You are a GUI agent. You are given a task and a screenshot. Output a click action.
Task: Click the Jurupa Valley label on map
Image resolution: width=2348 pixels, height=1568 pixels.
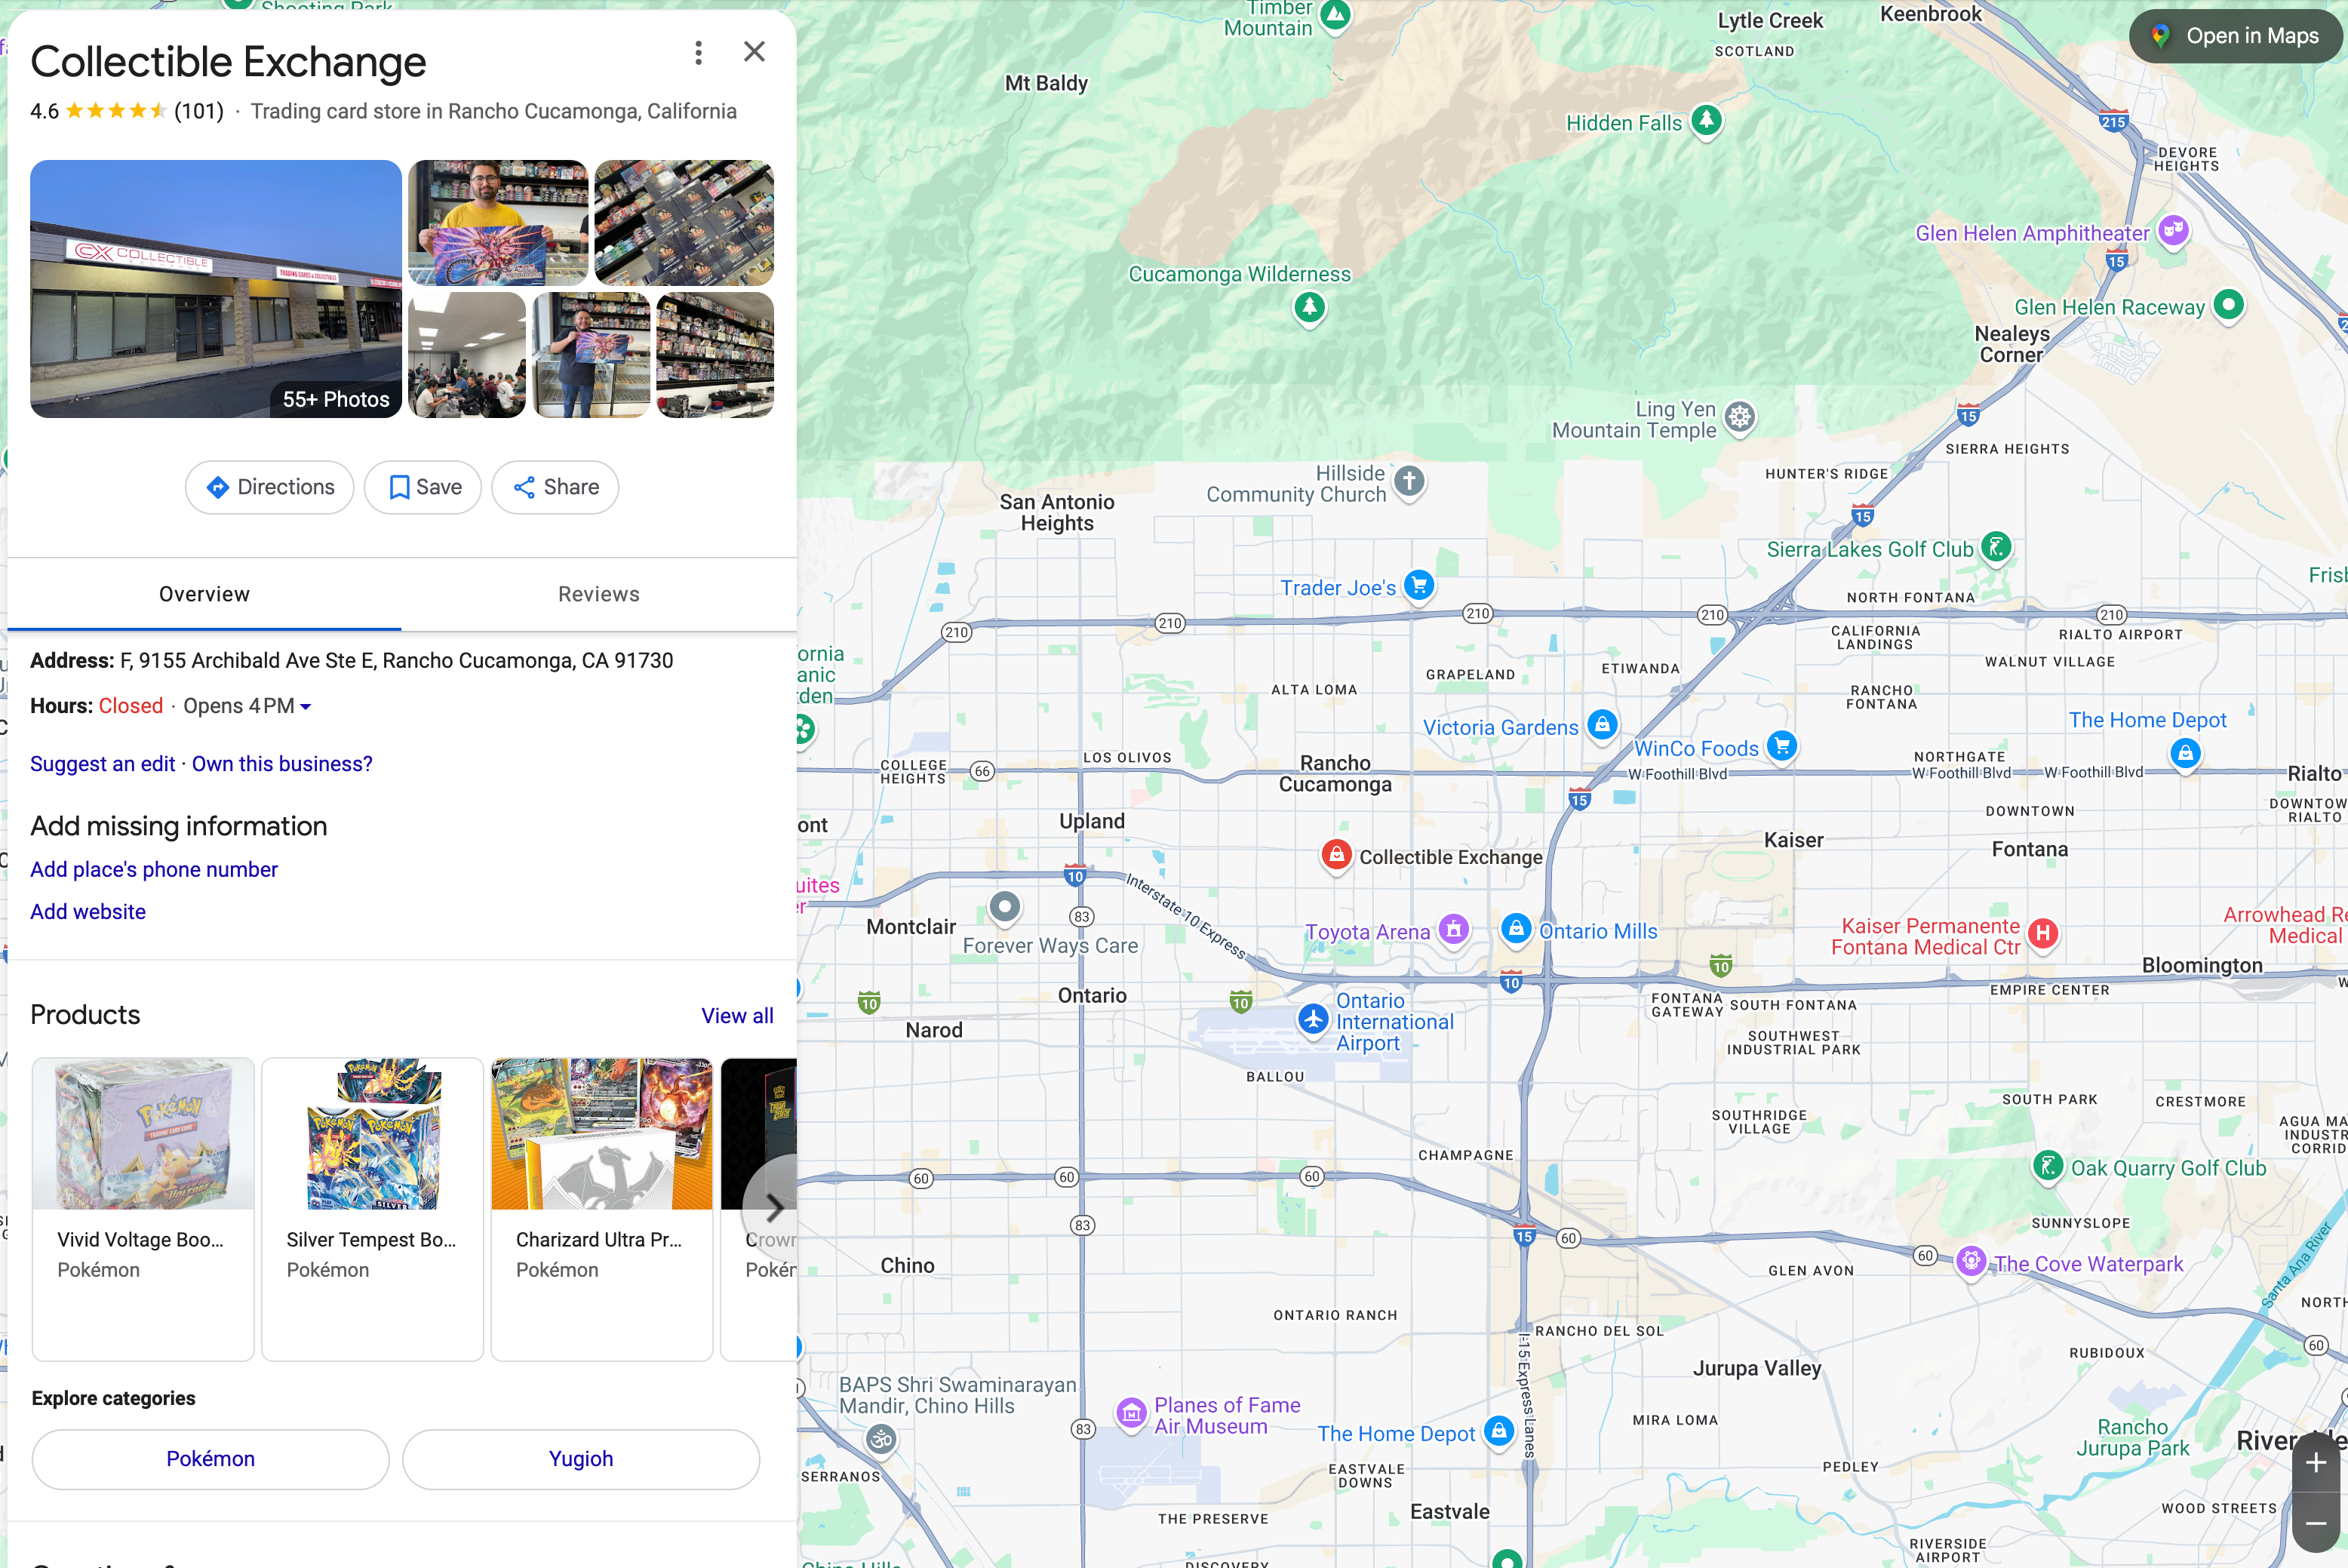point(1757,1368)
